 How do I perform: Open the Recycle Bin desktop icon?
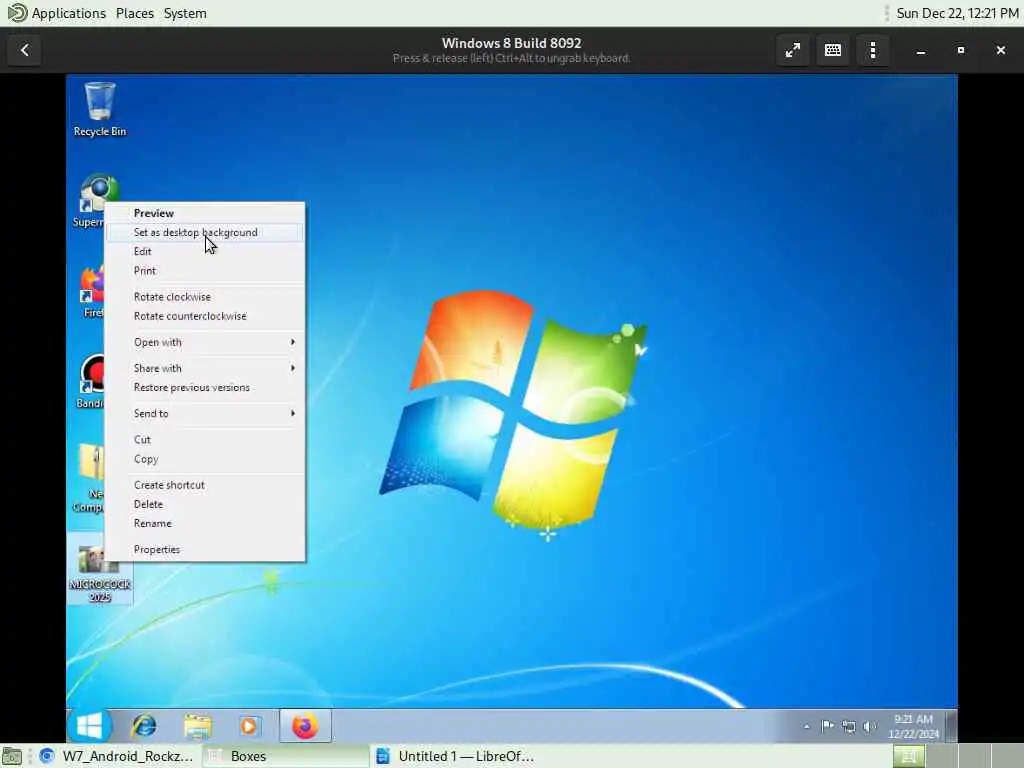pos(99,108)
